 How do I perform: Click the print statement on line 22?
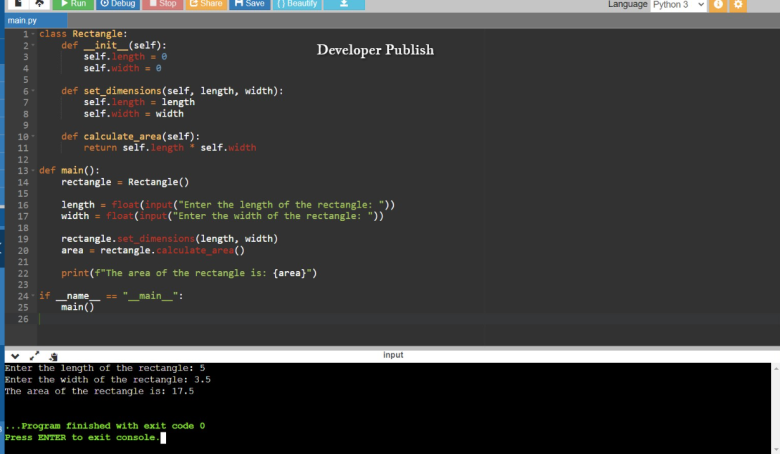click(189, 273)
